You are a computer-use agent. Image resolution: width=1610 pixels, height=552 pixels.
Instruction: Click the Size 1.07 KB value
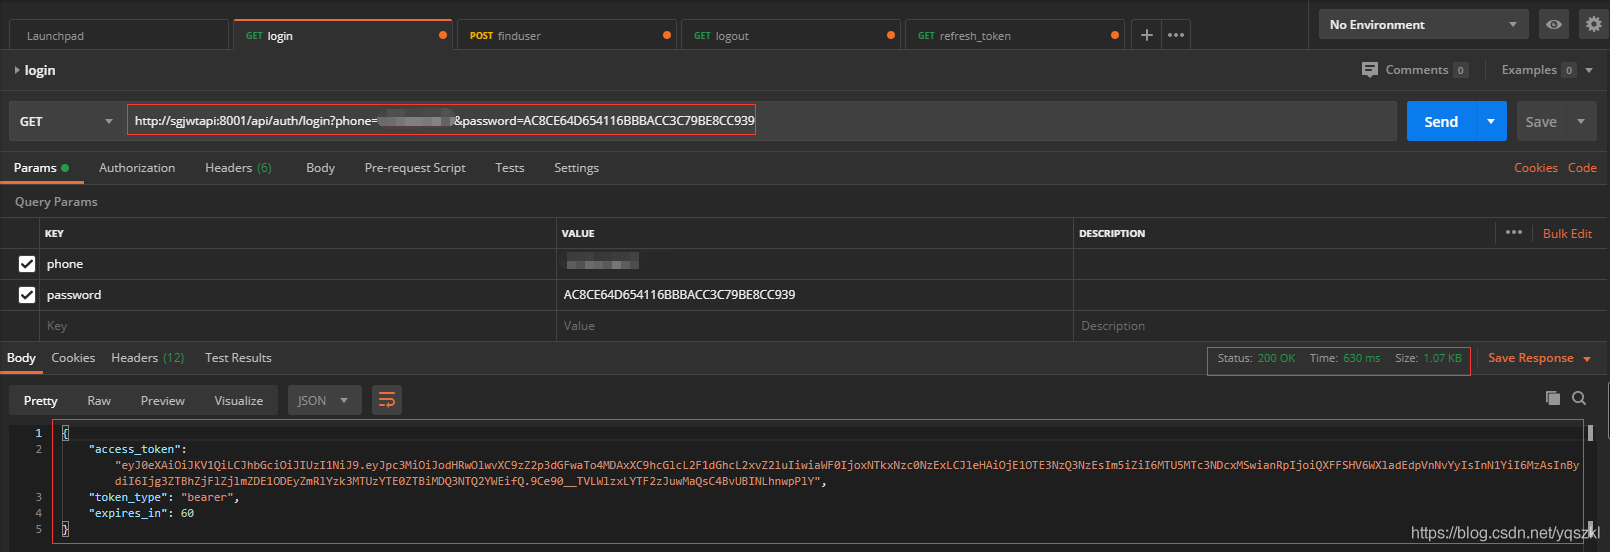[1428, 358]
